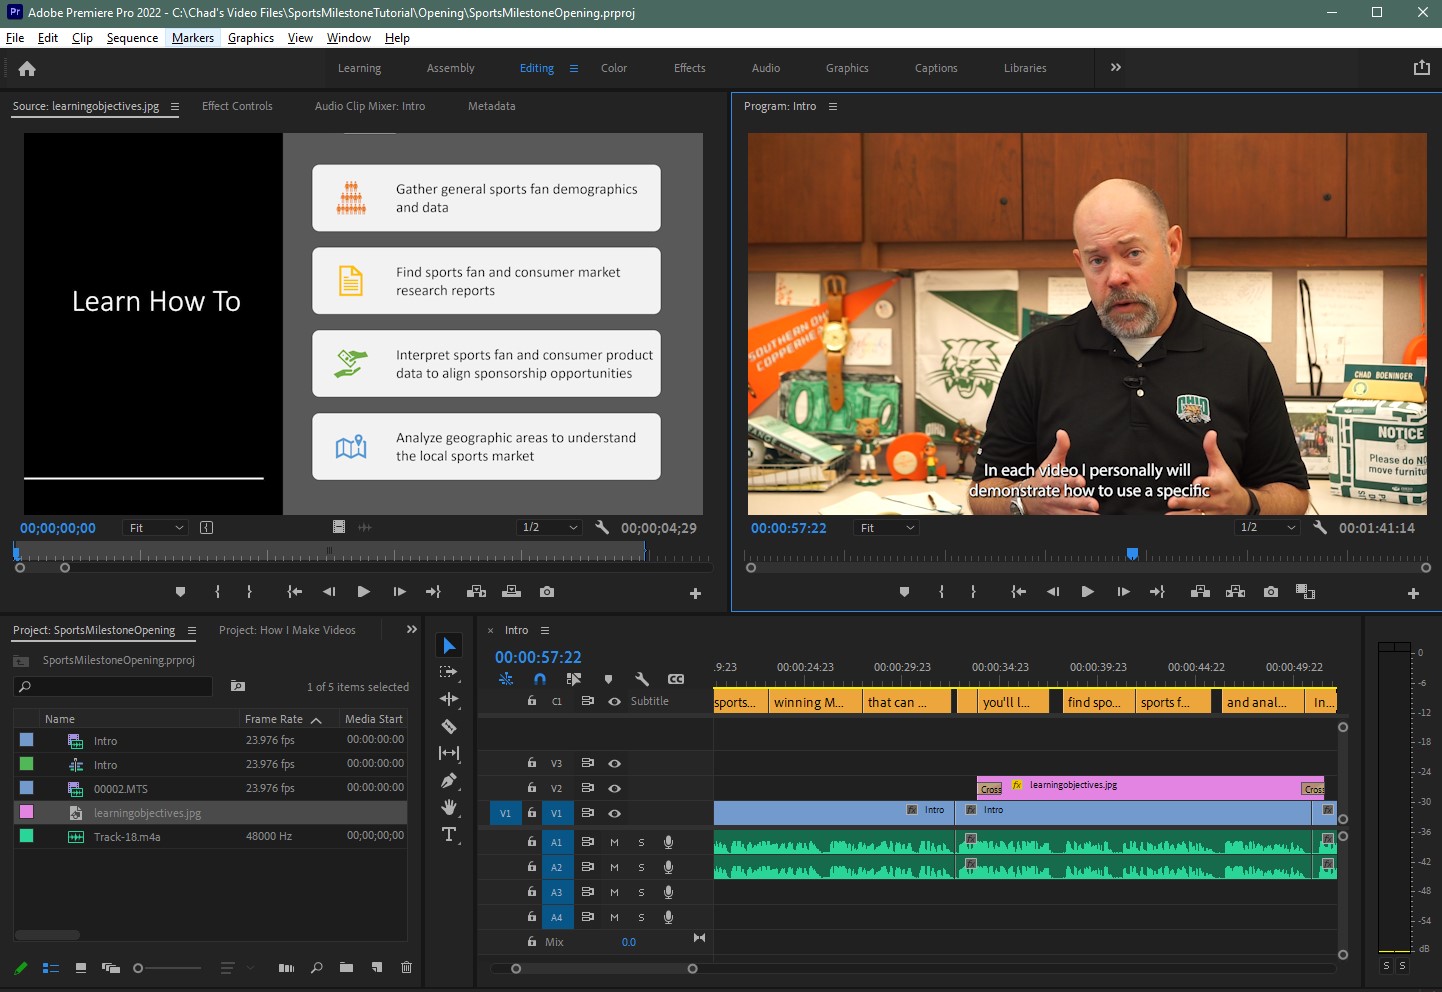Viewport: 1442px width, 992px height.
Task: Click Lift button in Program monitor
Action: 1200,592
